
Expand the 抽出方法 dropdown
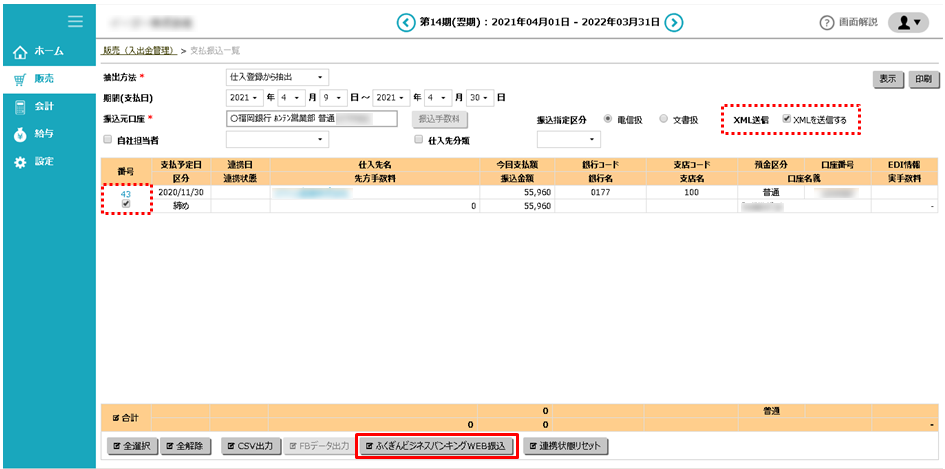click(278, 77)
